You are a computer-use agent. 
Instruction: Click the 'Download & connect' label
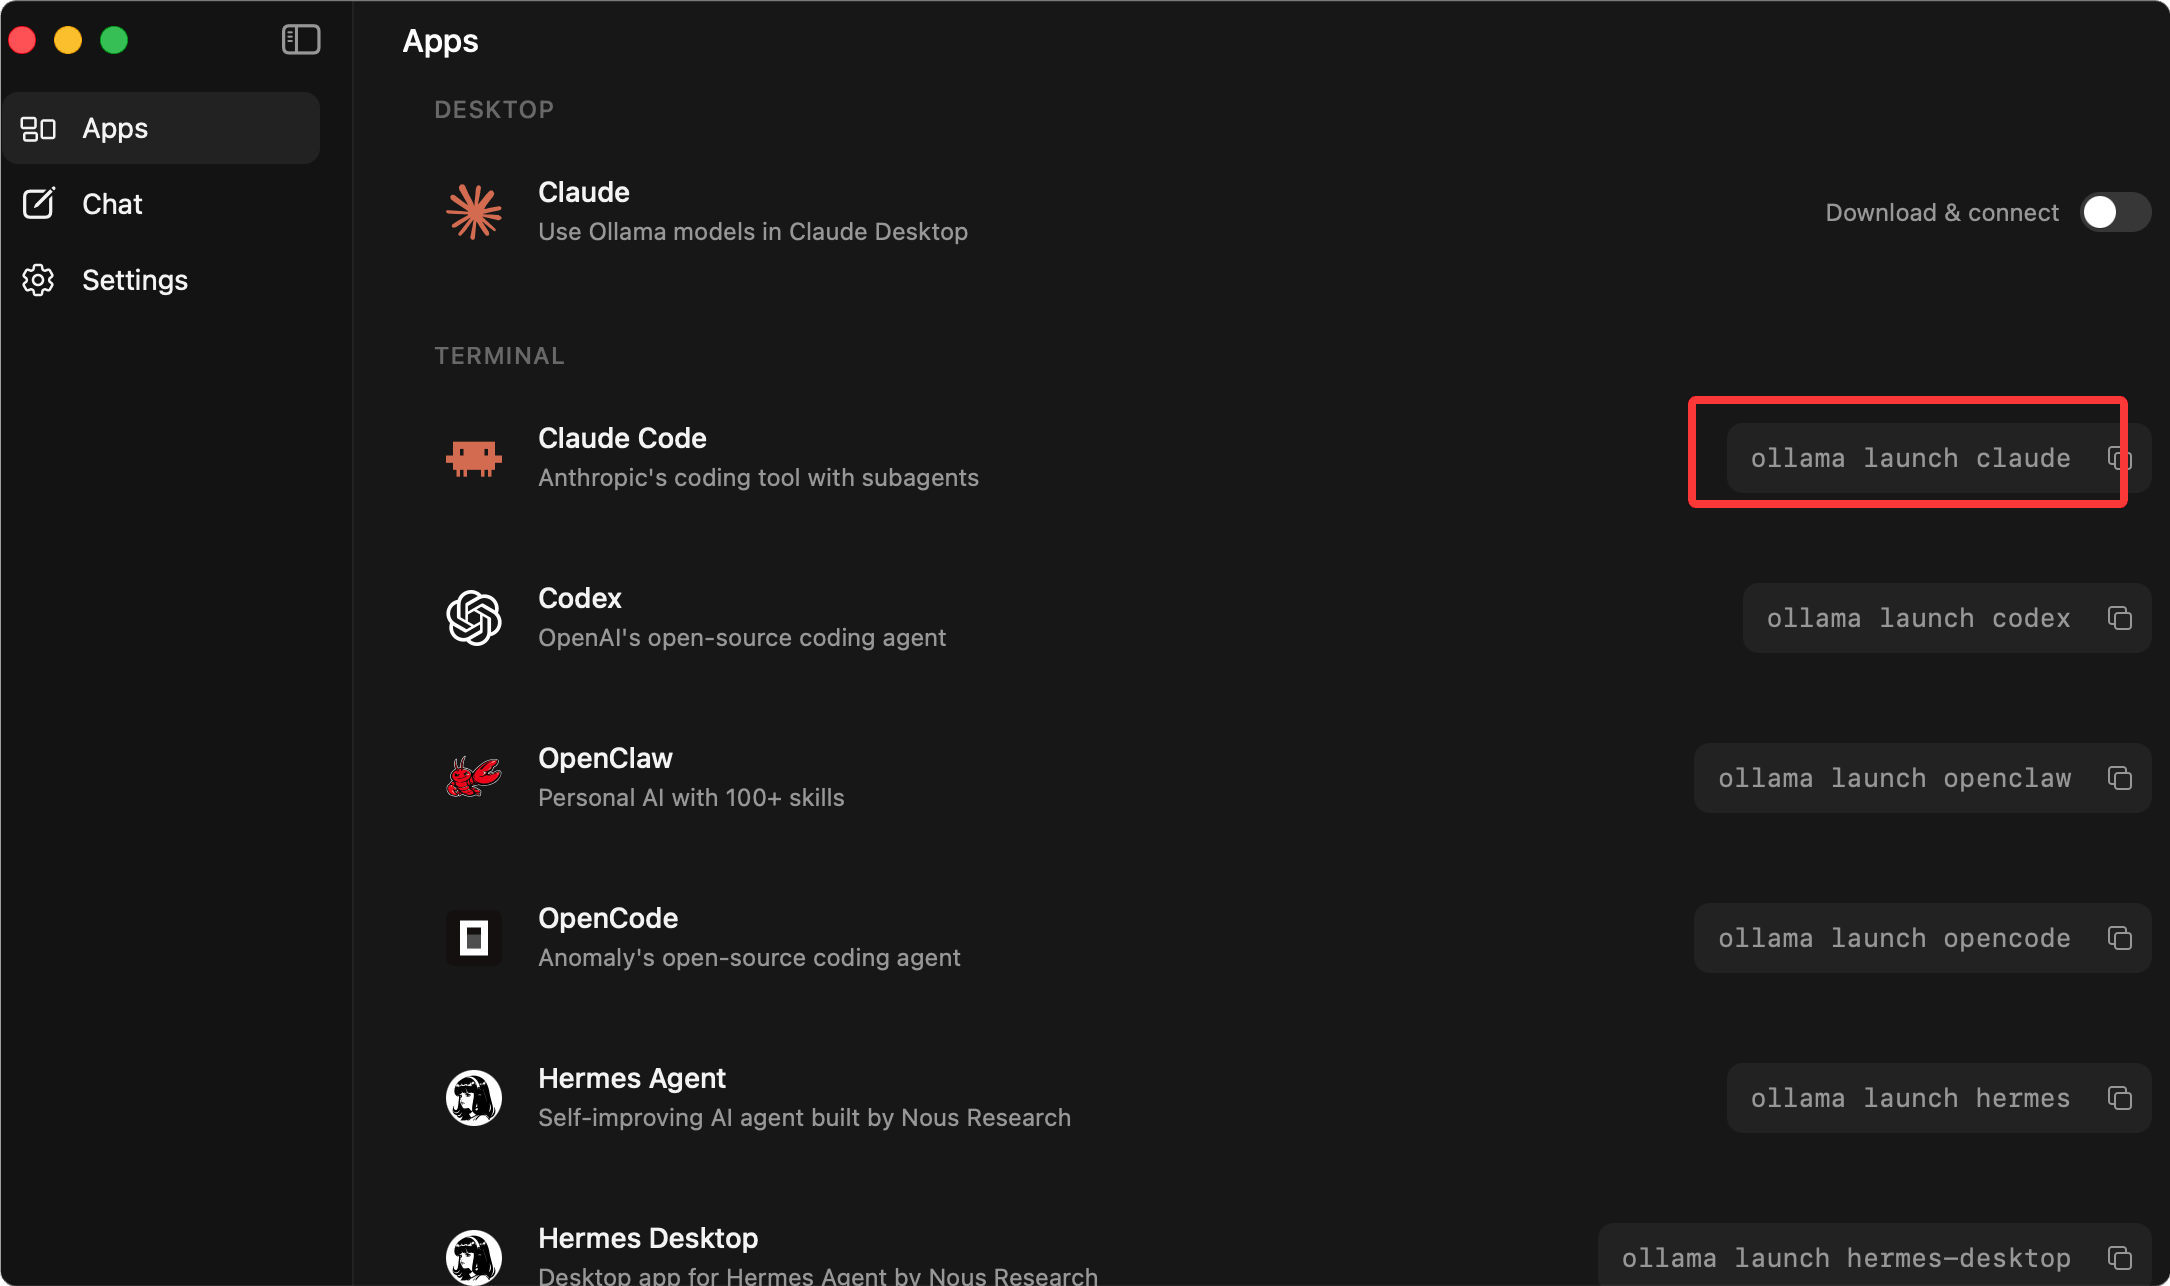[1942, 212]
